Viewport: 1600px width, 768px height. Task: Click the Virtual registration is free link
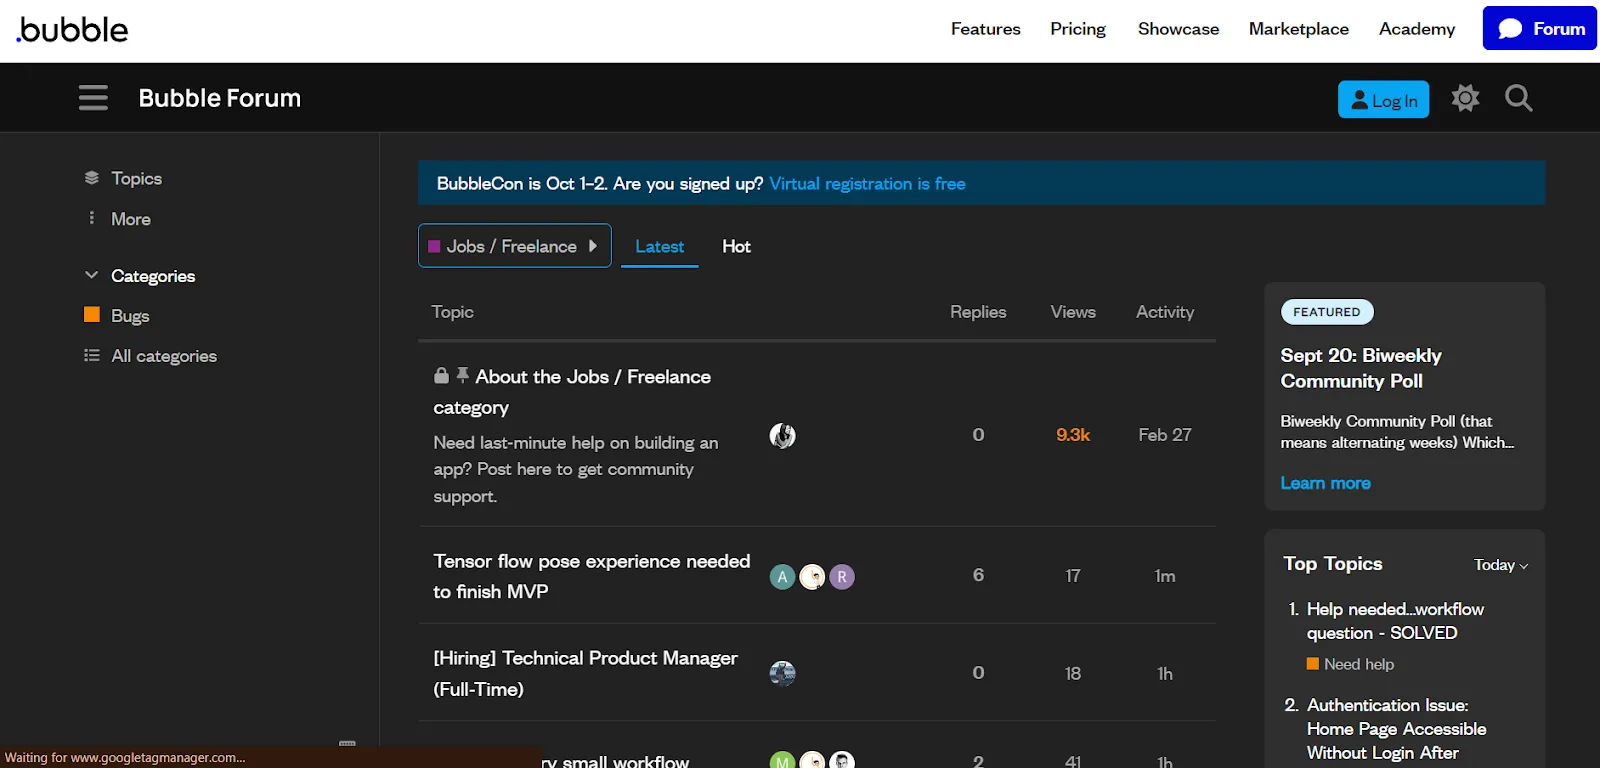(x=867, y=184)
